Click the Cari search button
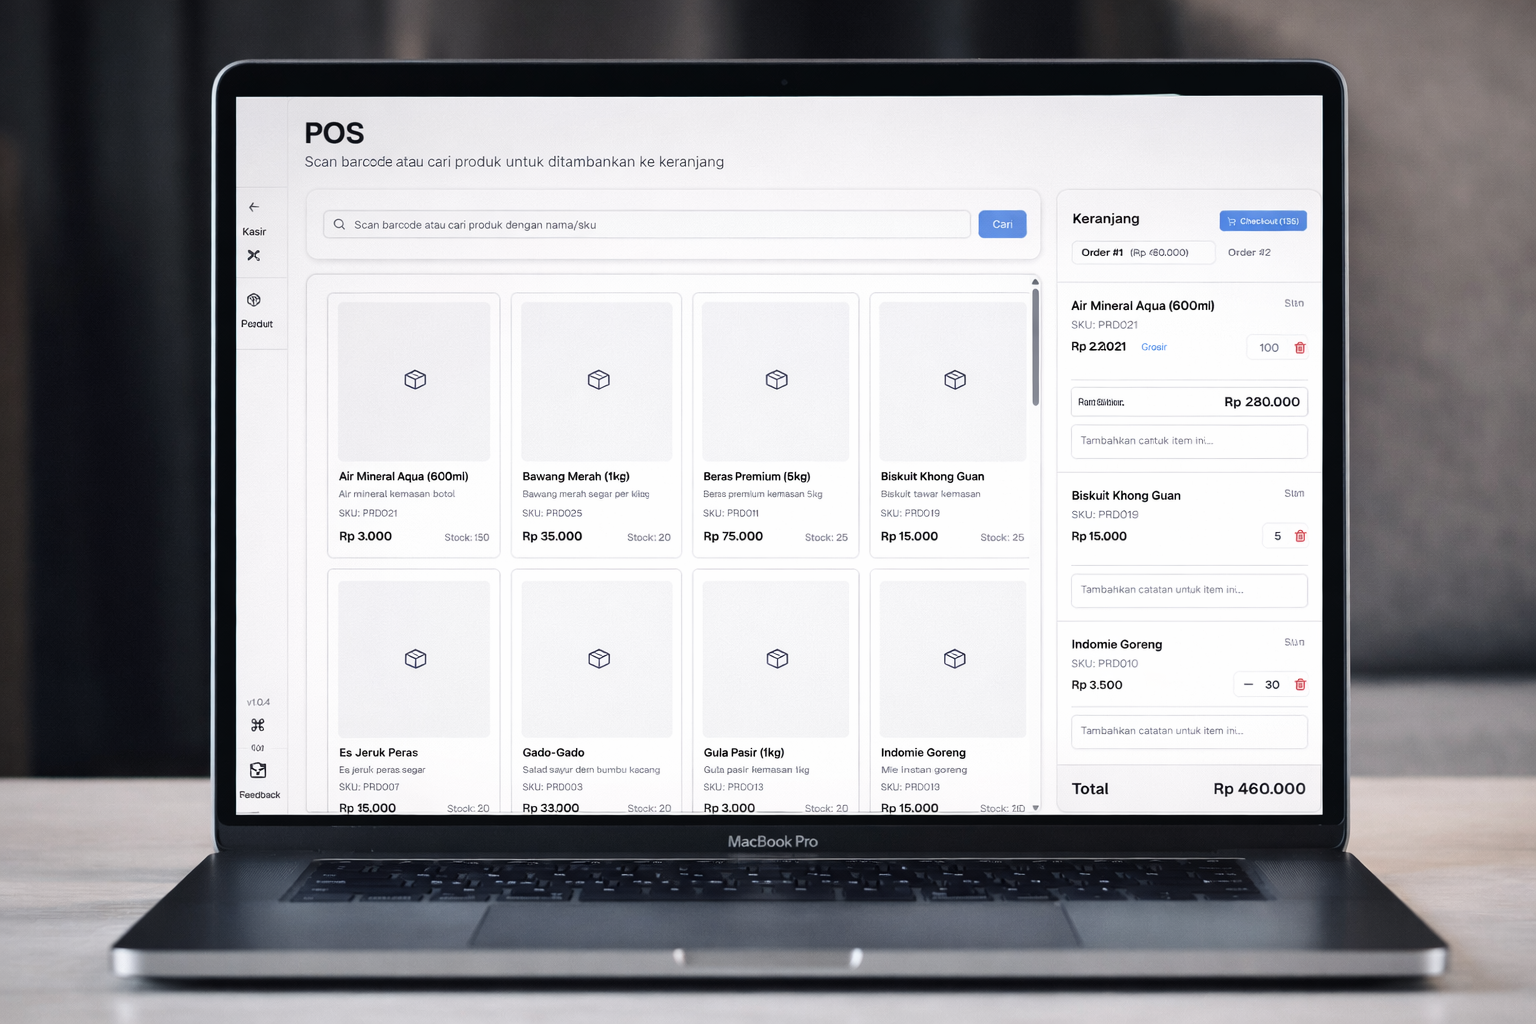This screenshot has height=1024, width=1536. point(1002,225)
